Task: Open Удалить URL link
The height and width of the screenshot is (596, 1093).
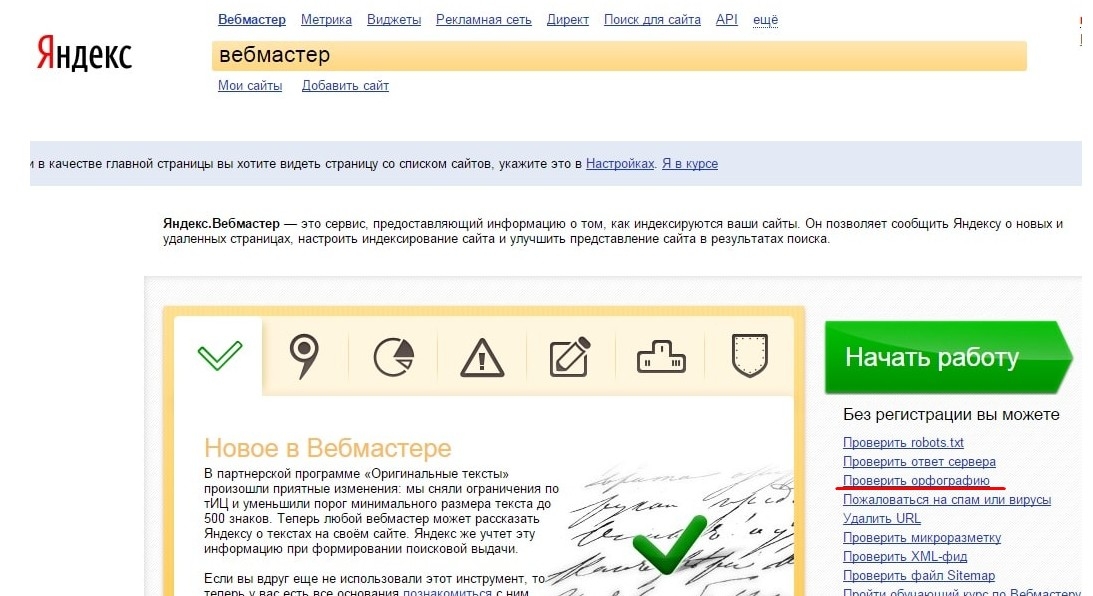Action: tap(882, 519)
